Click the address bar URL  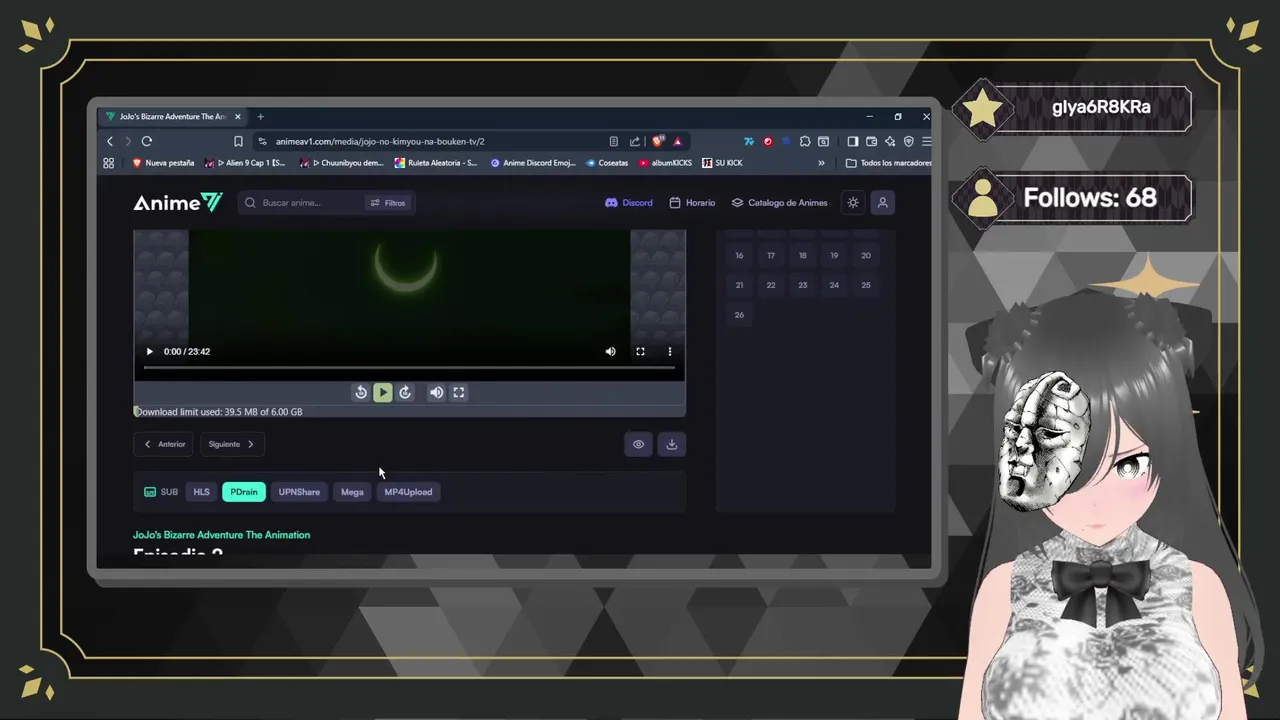click(x=380, y=141)
